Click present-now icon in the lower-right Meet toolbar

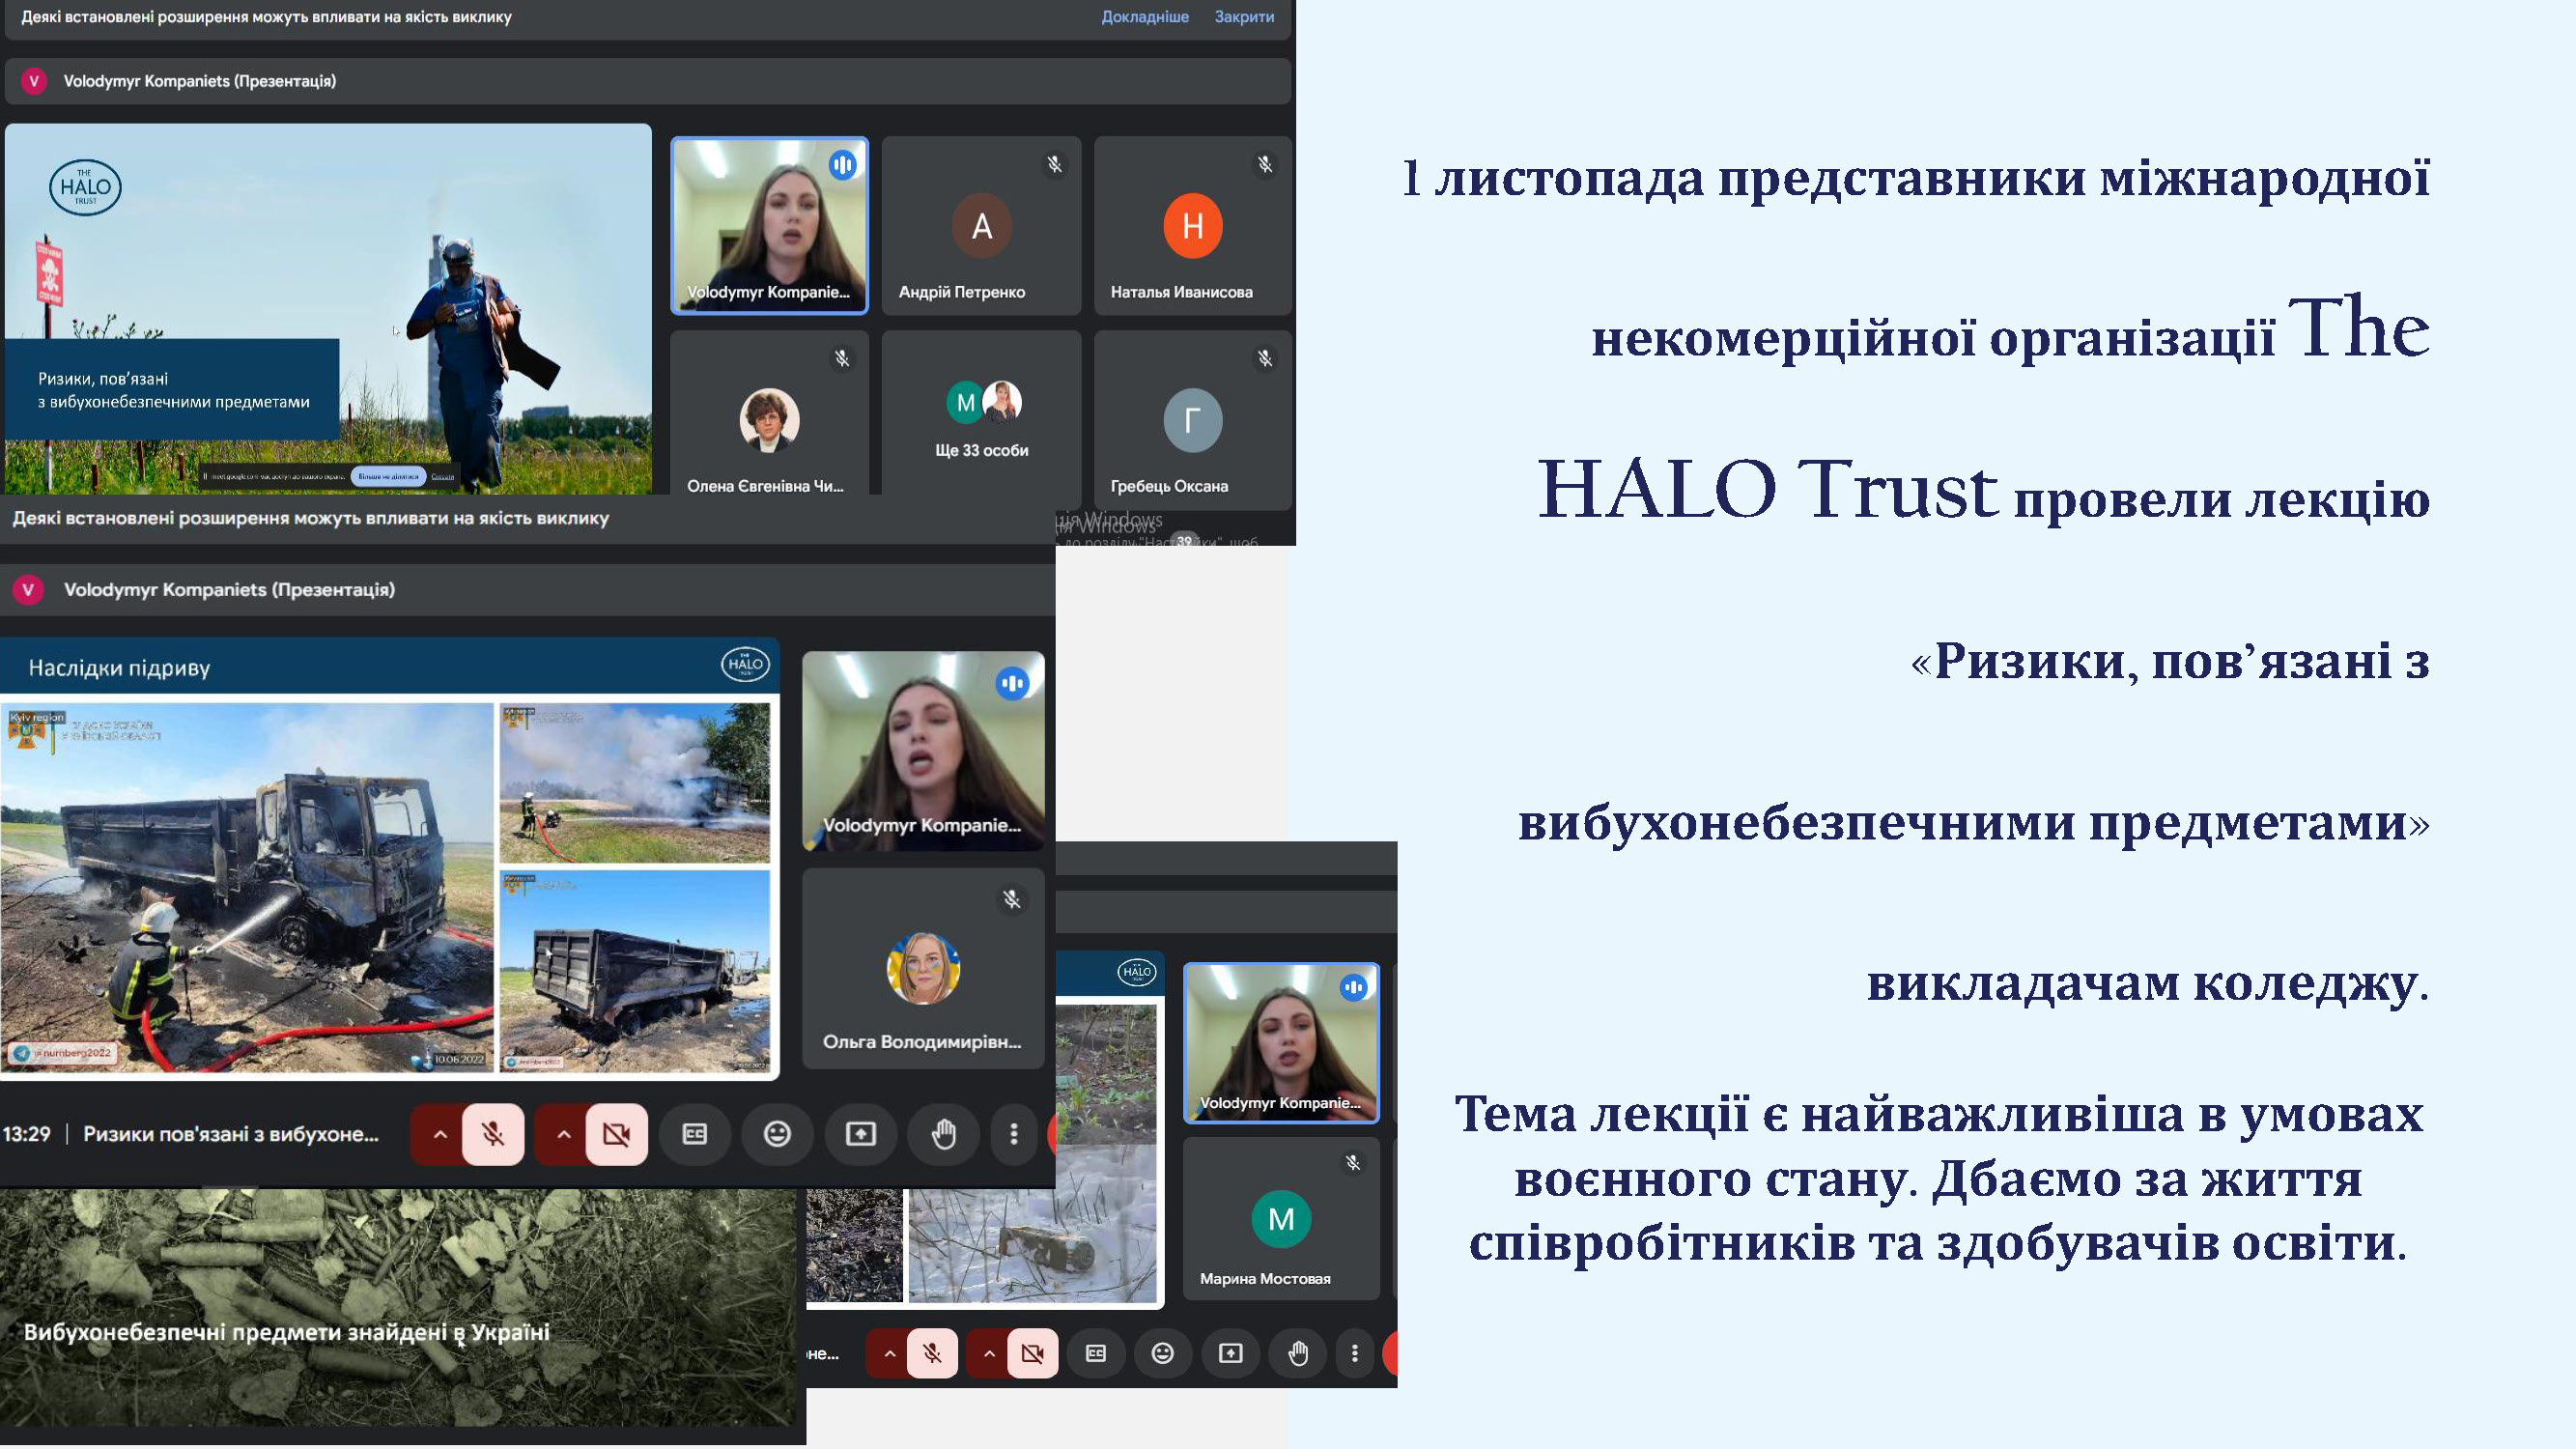(x=1230, y=1353)
